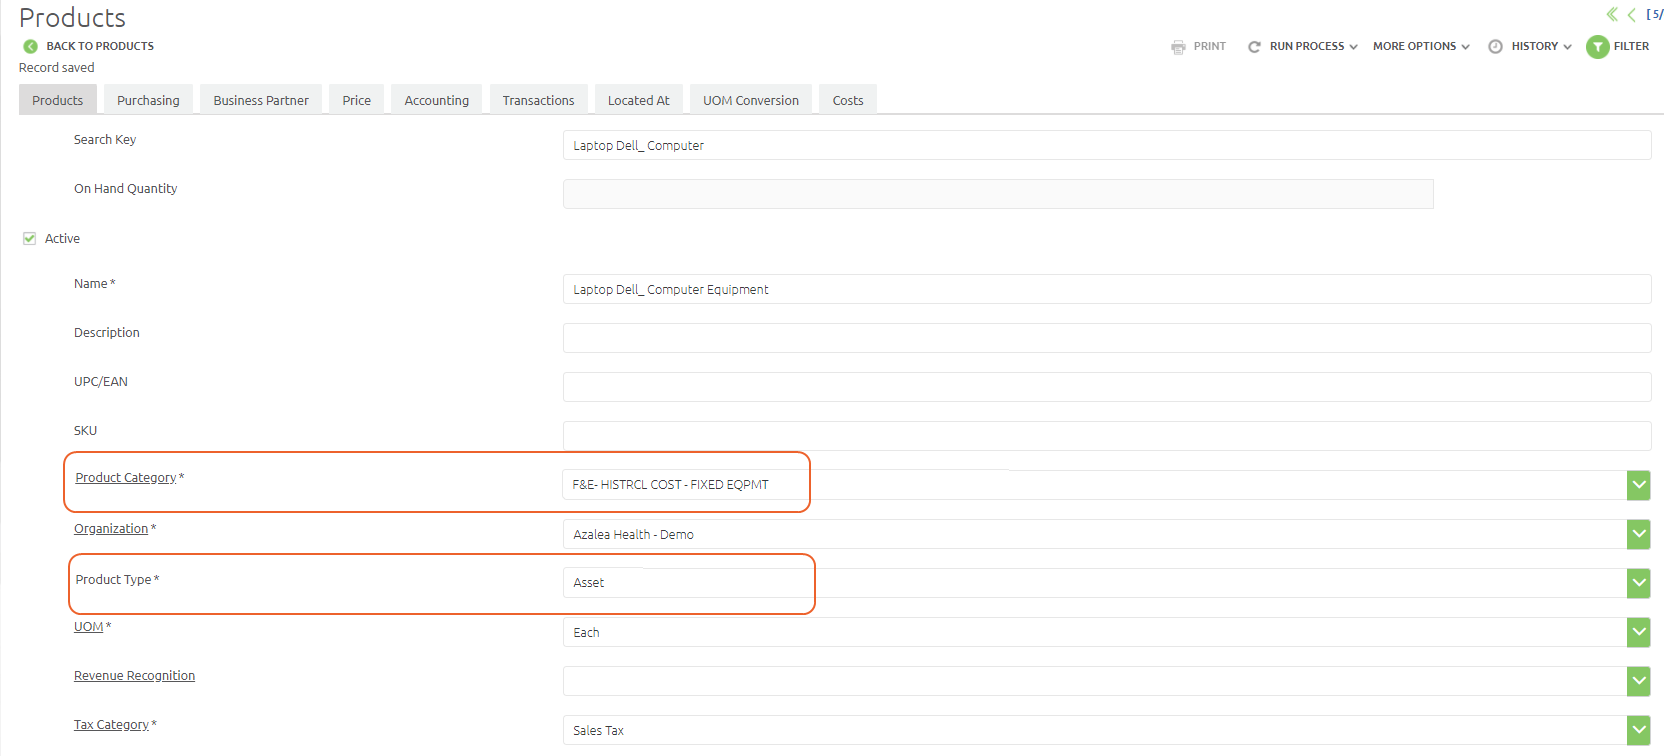This screenshot has width=1664, height=756.
Task: Click the Back to Products arrow icon
Action: (30, 46)
